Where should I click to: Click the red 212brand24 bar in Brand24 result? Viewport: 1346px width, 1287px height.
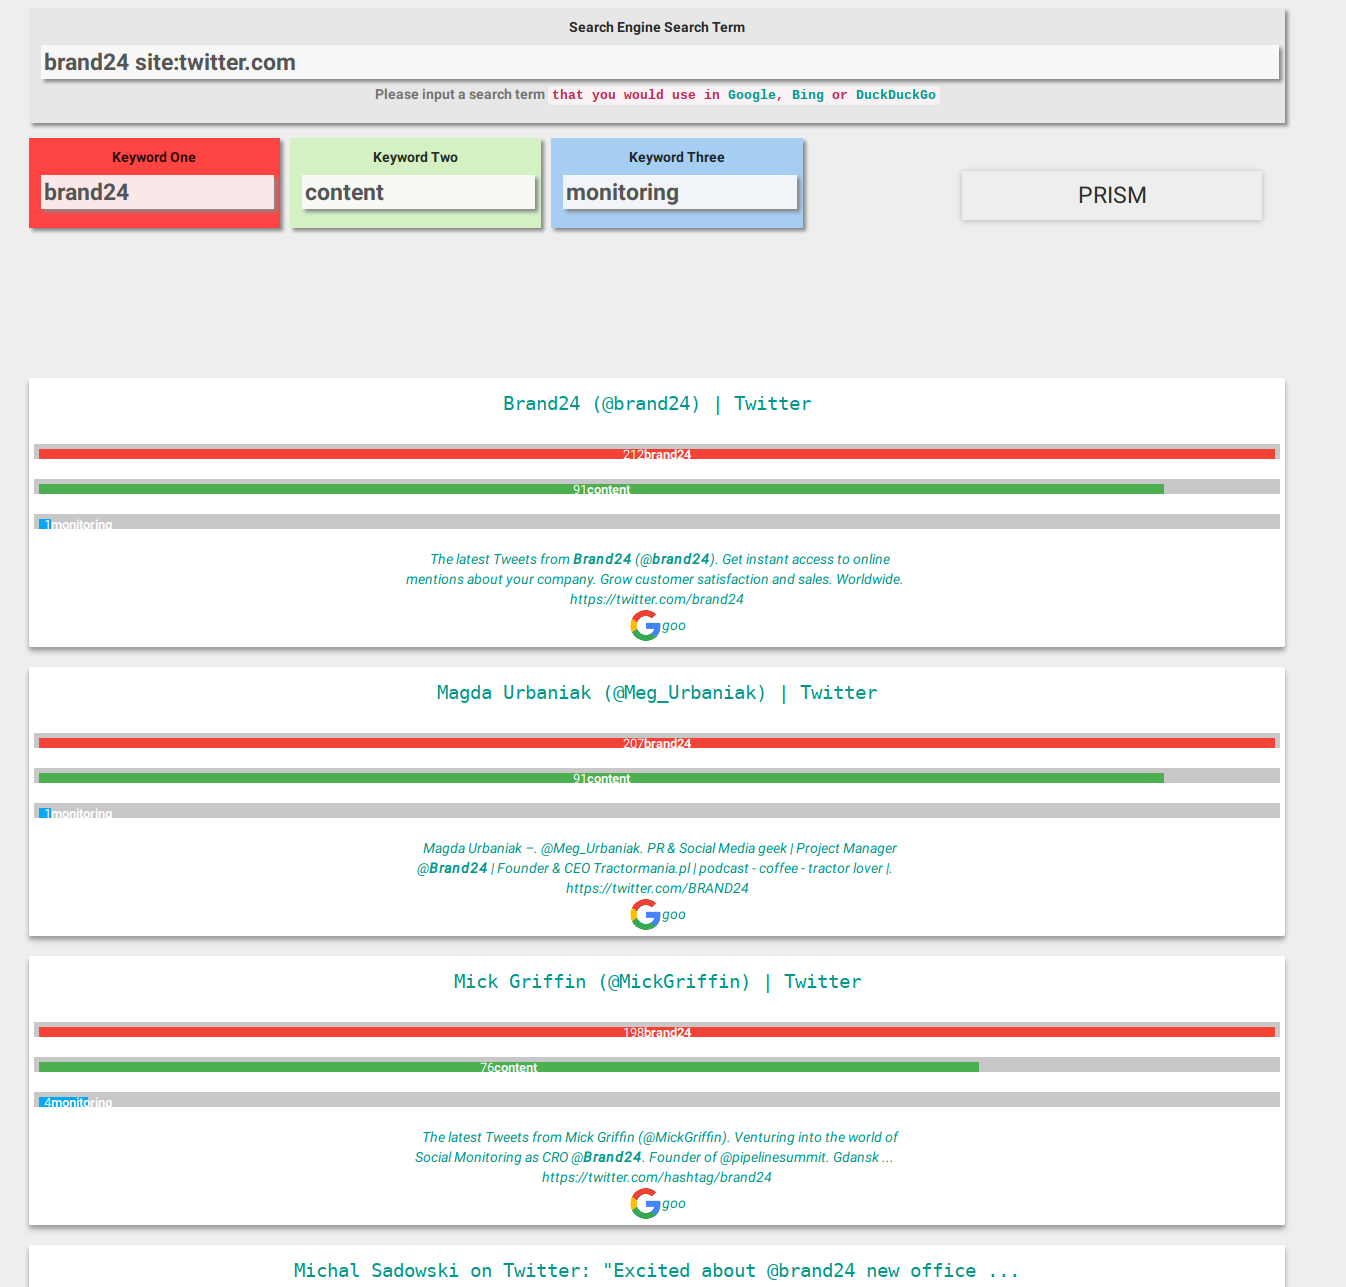tap(657, 454)
